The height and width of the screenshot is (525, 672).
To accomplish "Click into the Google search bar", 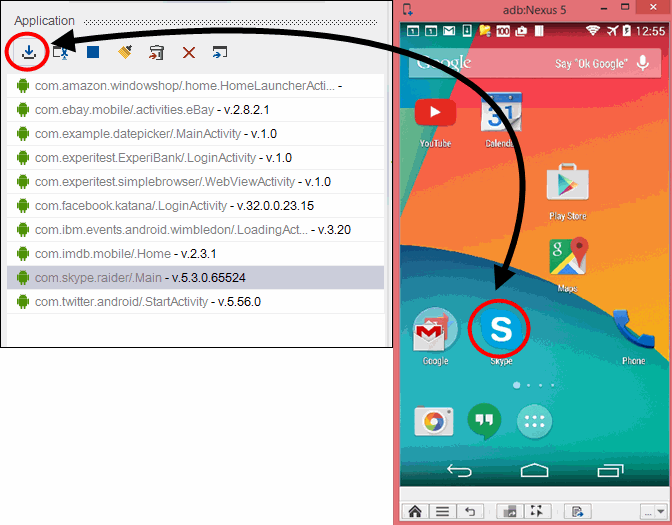I will 534,63.
